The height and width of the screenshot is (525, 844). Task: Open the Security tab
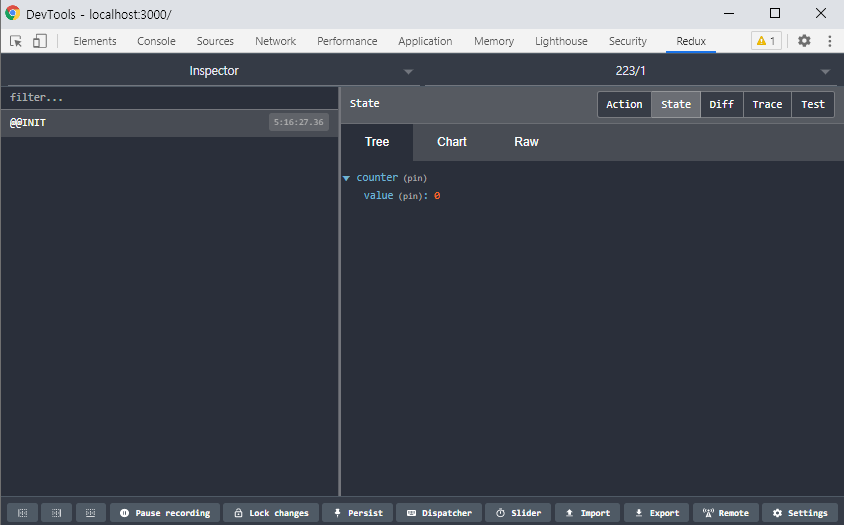(628, 41)
